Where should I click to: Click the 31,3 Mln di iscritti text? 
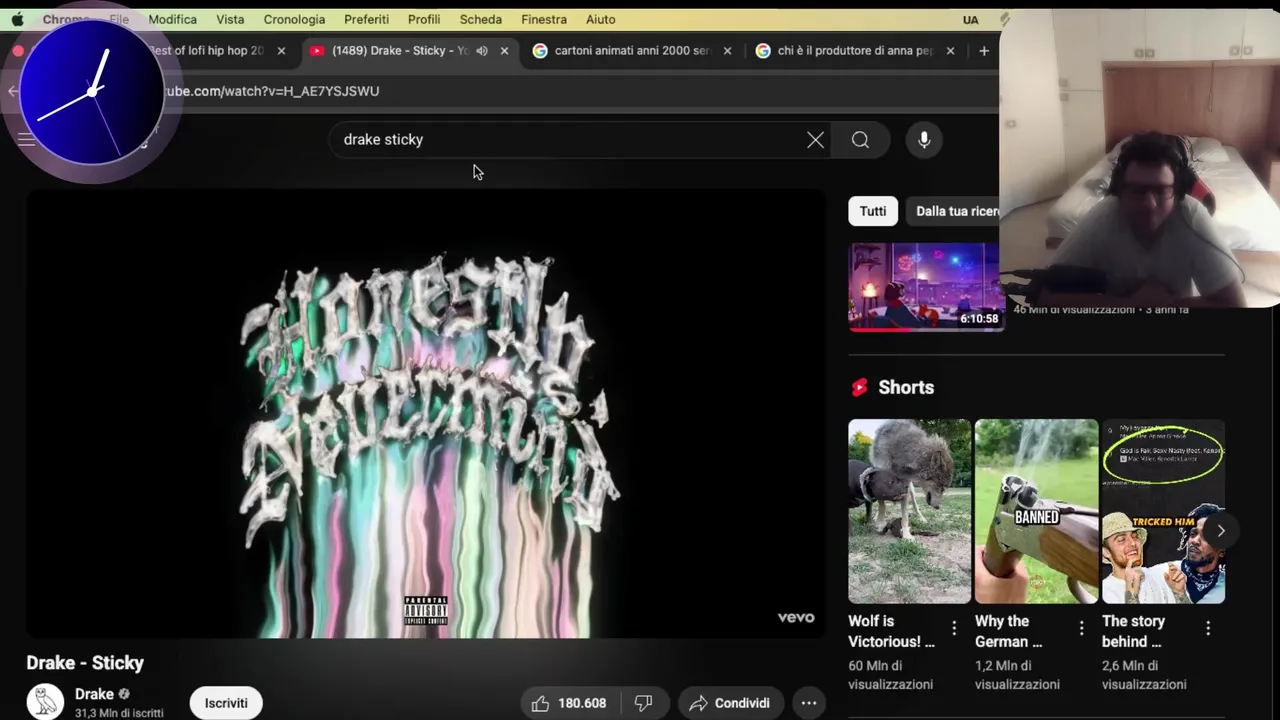119,713
